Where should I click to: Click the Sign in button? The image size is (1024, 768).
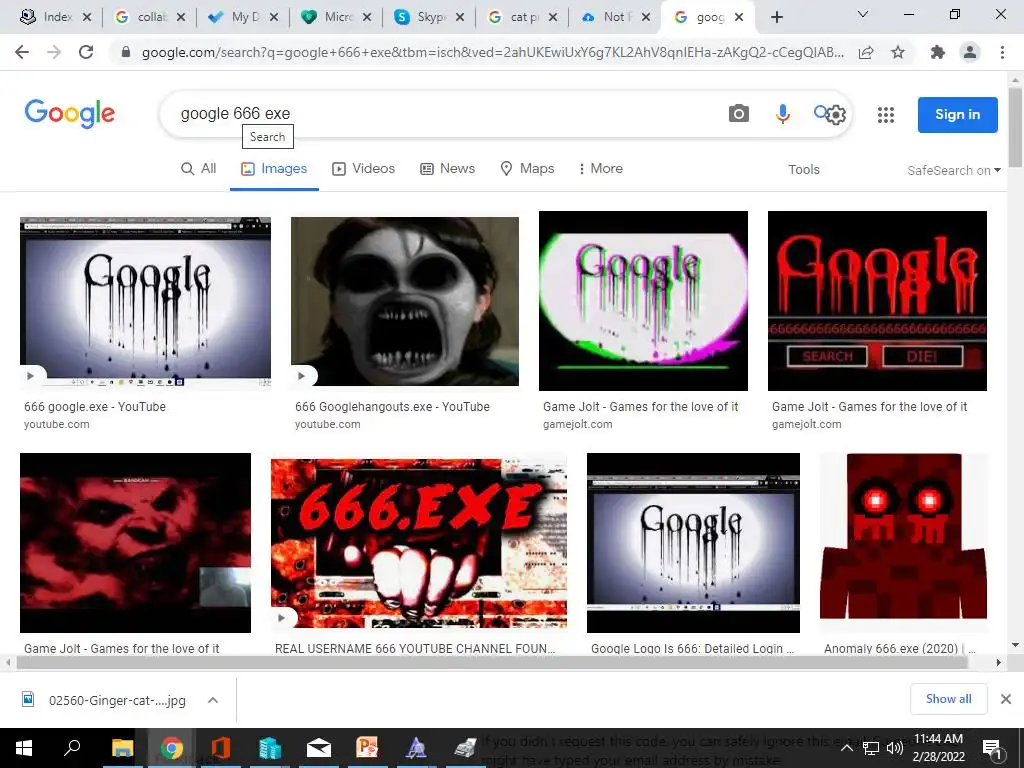coord(957,114)
